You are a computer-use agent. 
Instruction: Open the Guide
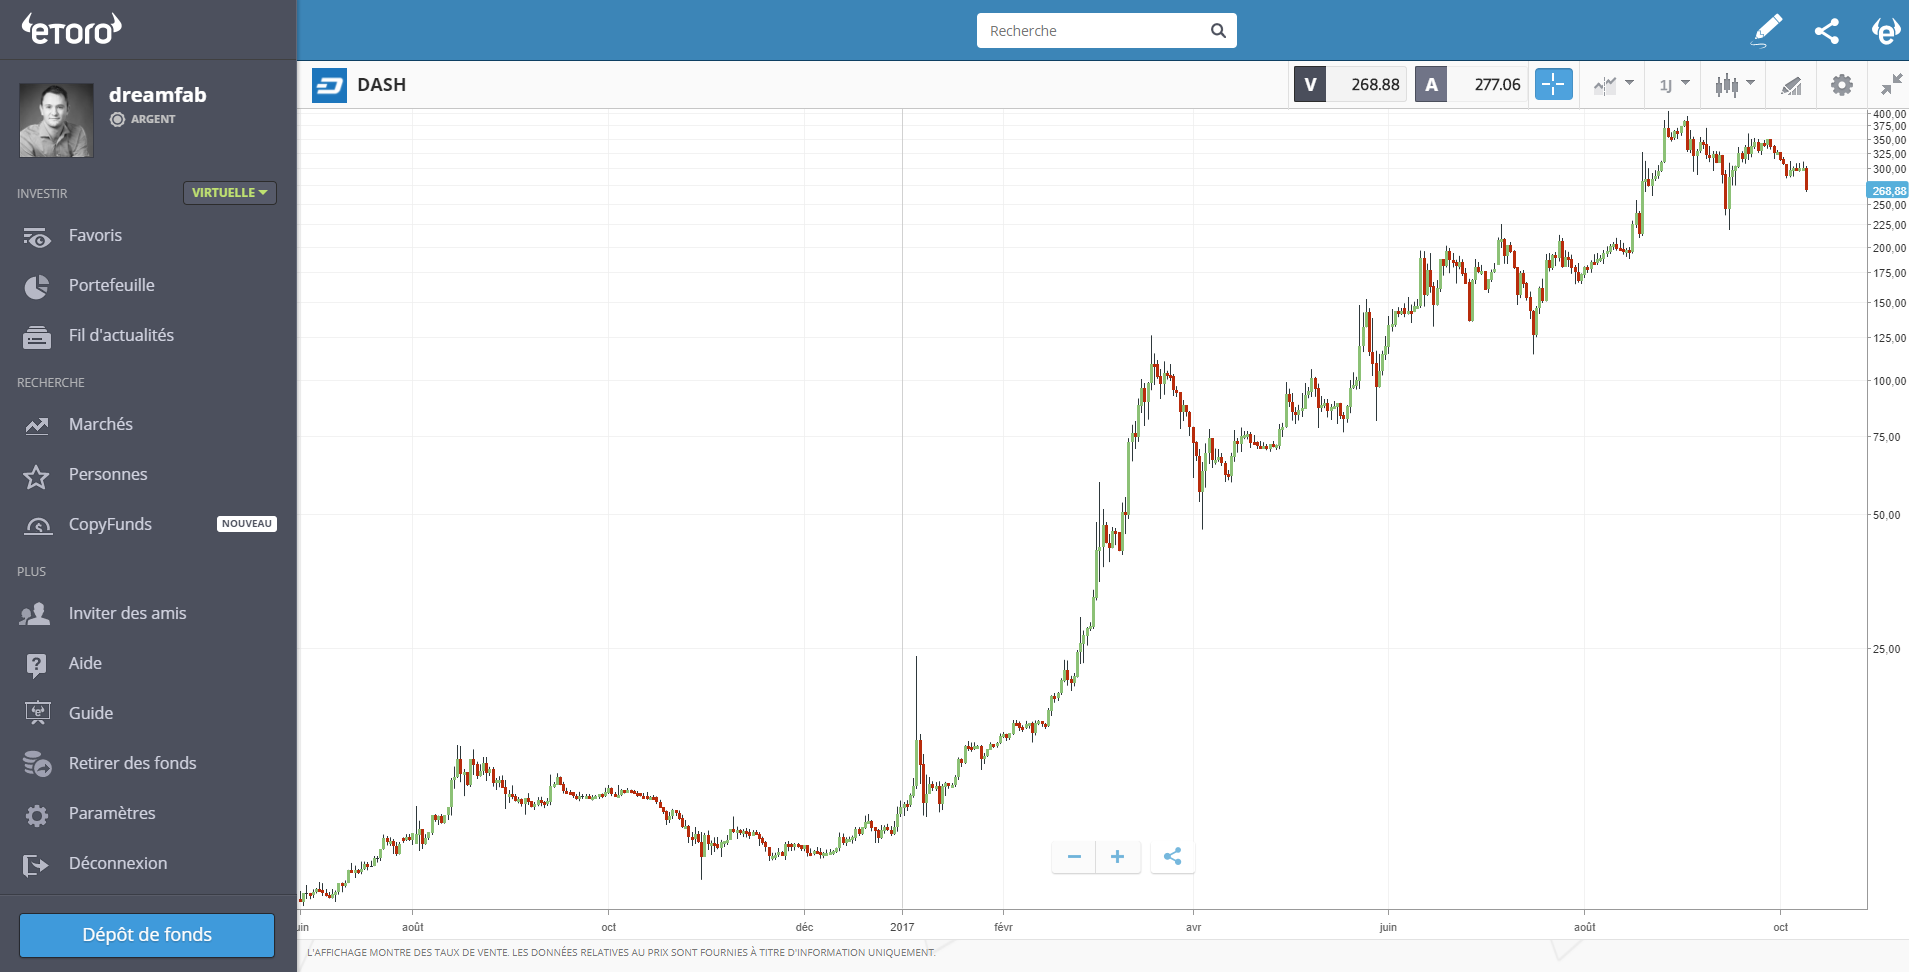click(x=91, y=713)
